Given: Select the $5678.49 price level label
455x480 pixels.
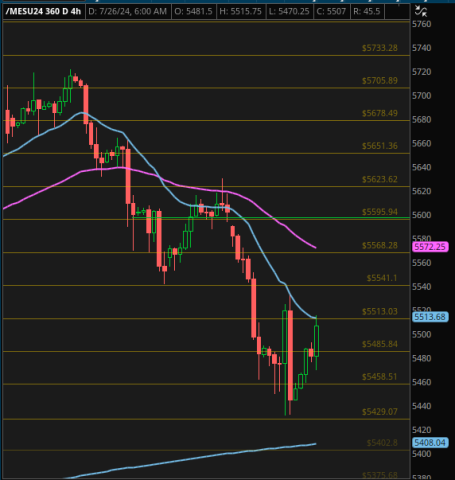Looking at the screenshot, I should (380, 113).
